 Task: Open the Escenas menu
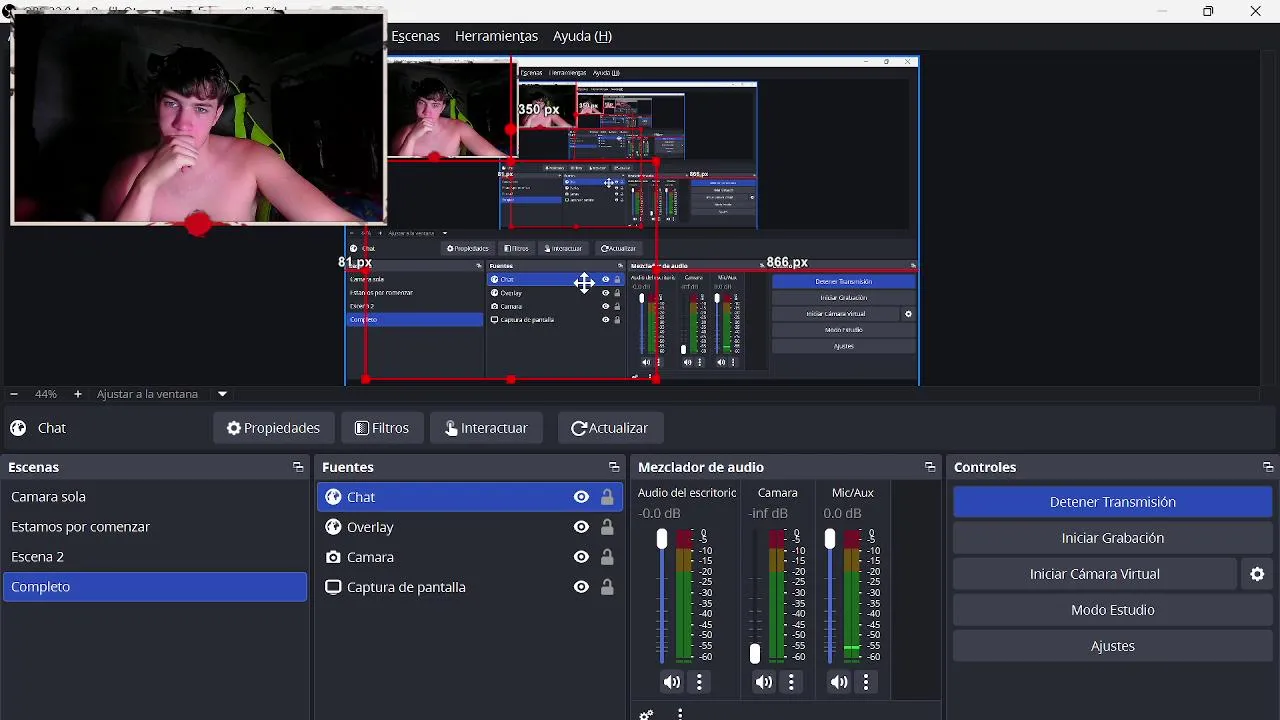[x=415, y=36]
